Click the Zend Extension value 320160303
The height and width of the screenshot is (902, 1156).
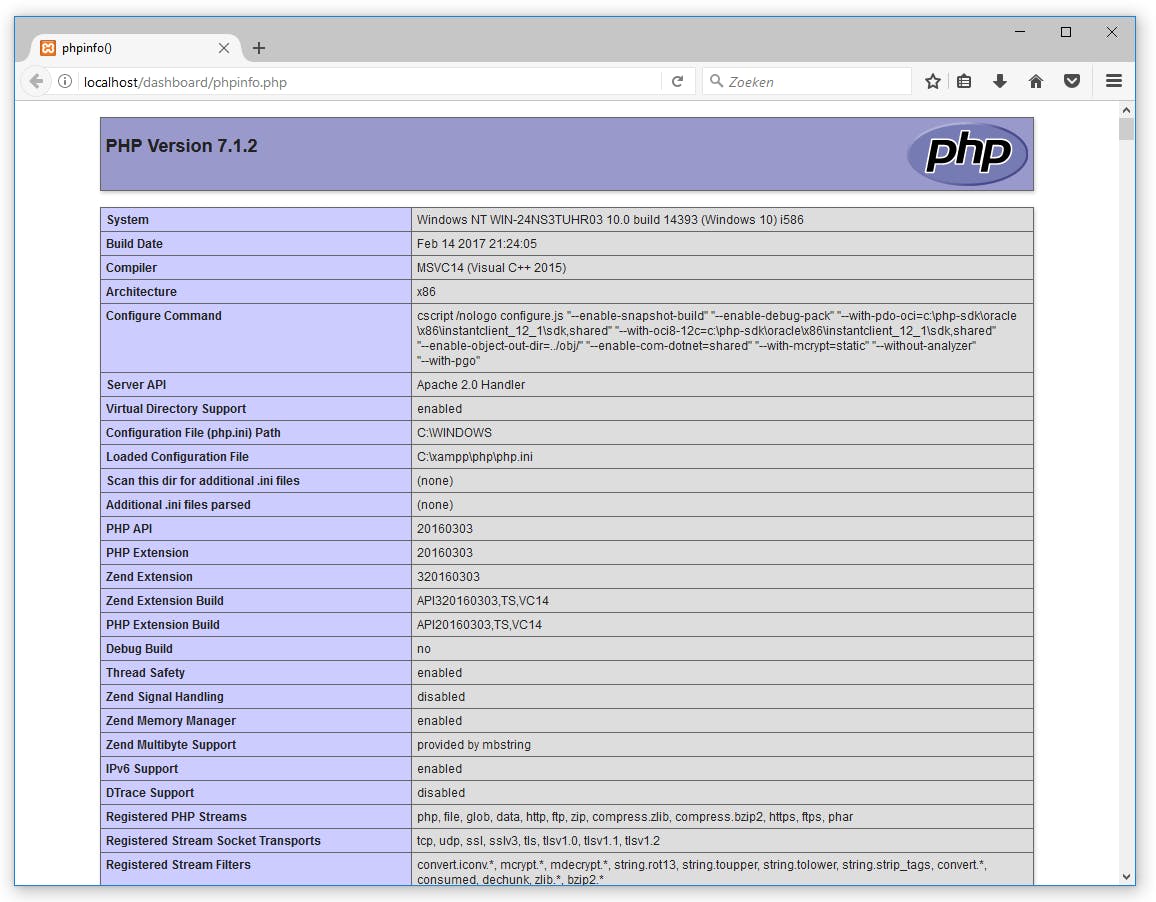pyautogui.click(x=448, y=577)
